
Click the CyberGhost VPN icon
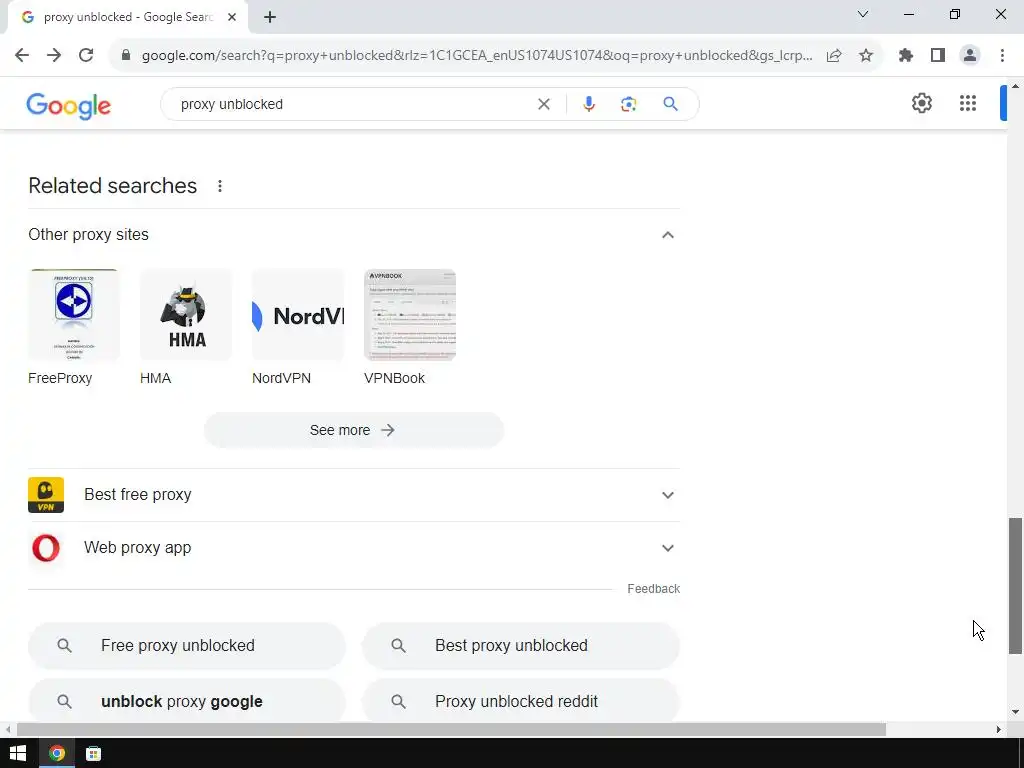point(46,495)
